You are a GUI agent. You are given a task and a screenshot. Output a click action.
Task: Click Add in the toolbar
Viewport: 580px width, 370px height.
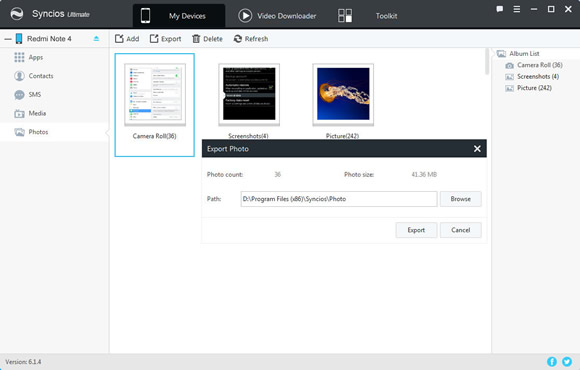127,39
